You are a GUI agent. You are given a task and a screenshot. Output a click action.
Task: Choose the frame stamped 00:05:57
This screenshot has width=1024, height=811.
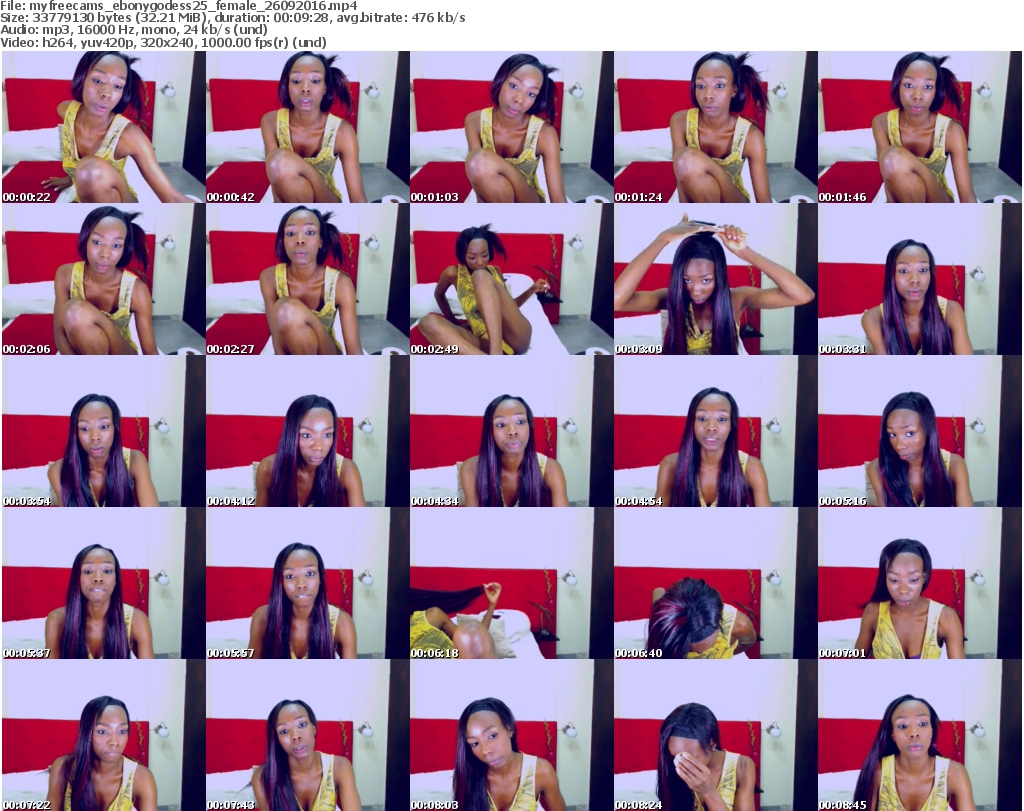click(308, 583)
